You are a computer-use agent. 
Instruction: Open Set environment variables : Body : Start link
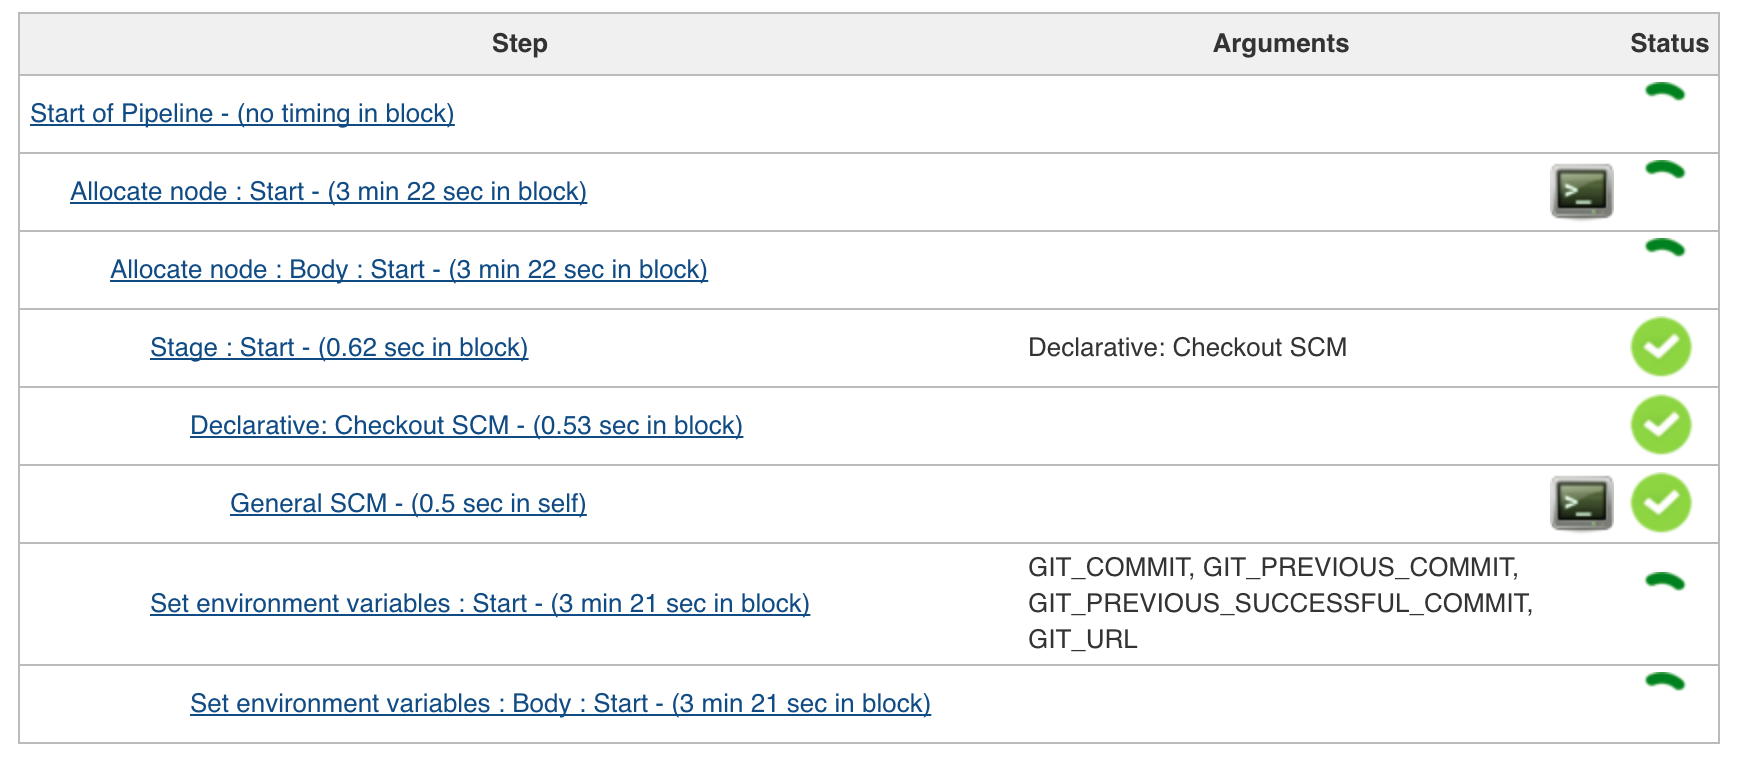point(560,704)
